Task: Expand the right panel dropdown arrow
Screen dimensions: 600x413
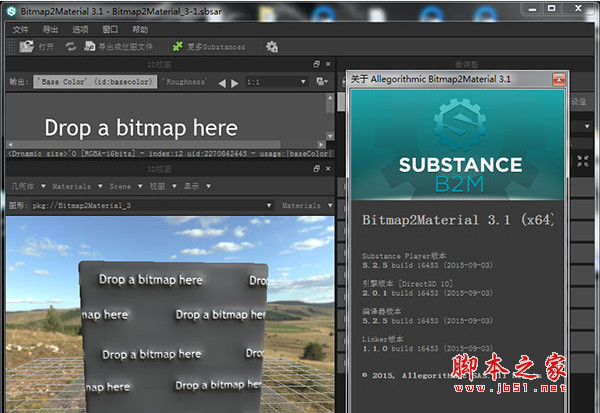Action: (x=587, y=126)
